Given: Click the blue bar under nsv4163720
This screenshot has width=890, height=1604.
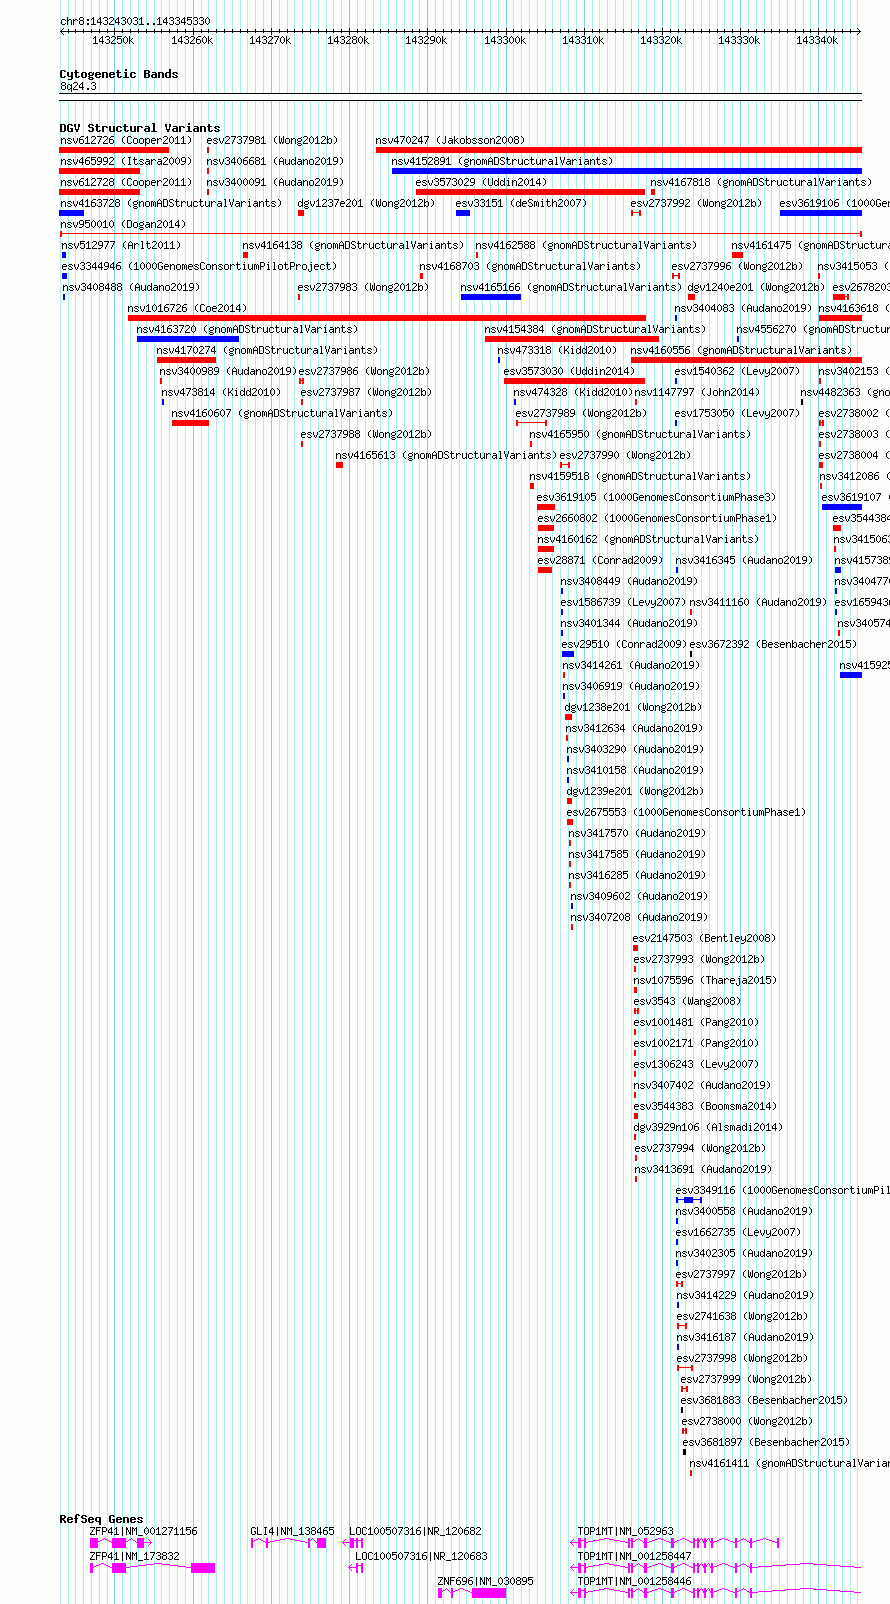Looking at the screenshot, I should [187, 339].
